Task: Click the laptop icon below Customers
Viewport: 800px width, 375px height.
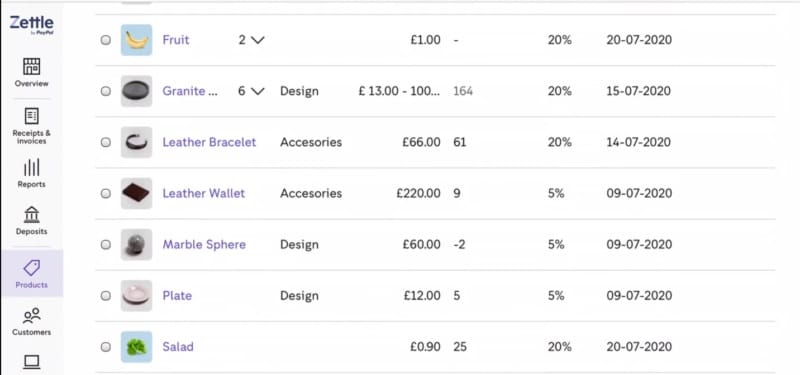Action: coord(31,362)
